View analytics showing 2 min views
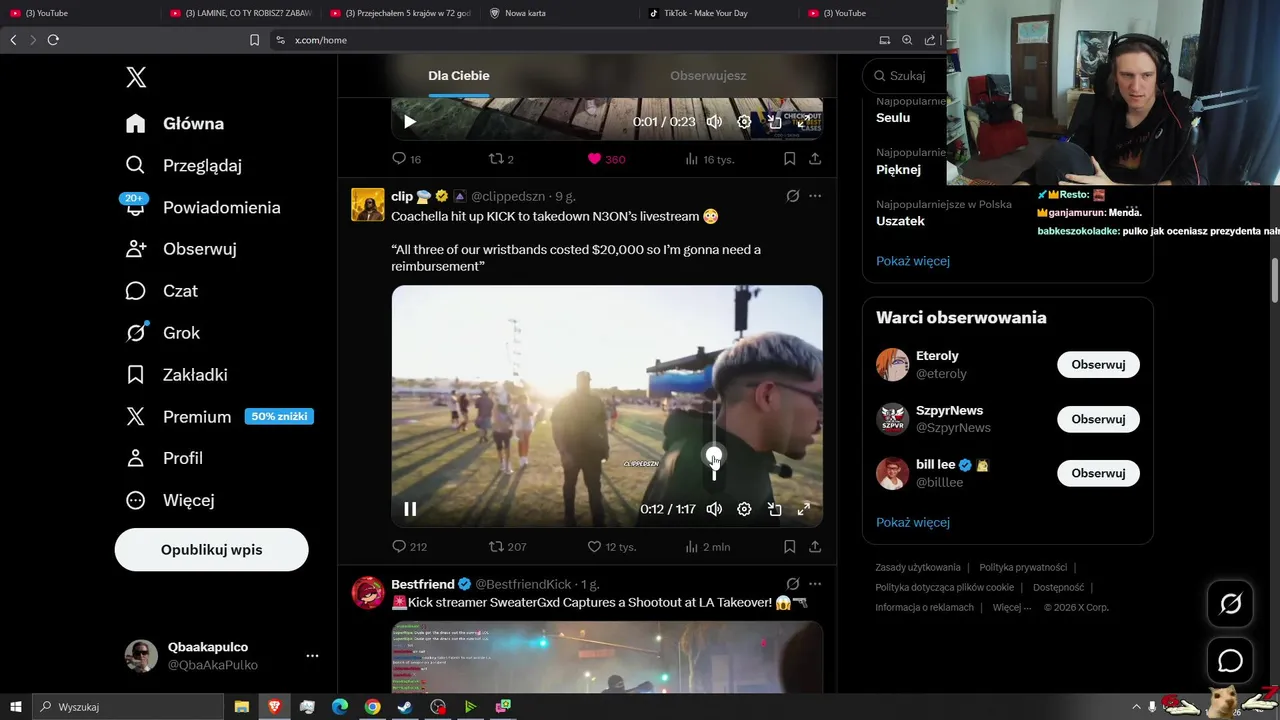 click(x=707, y=546)
